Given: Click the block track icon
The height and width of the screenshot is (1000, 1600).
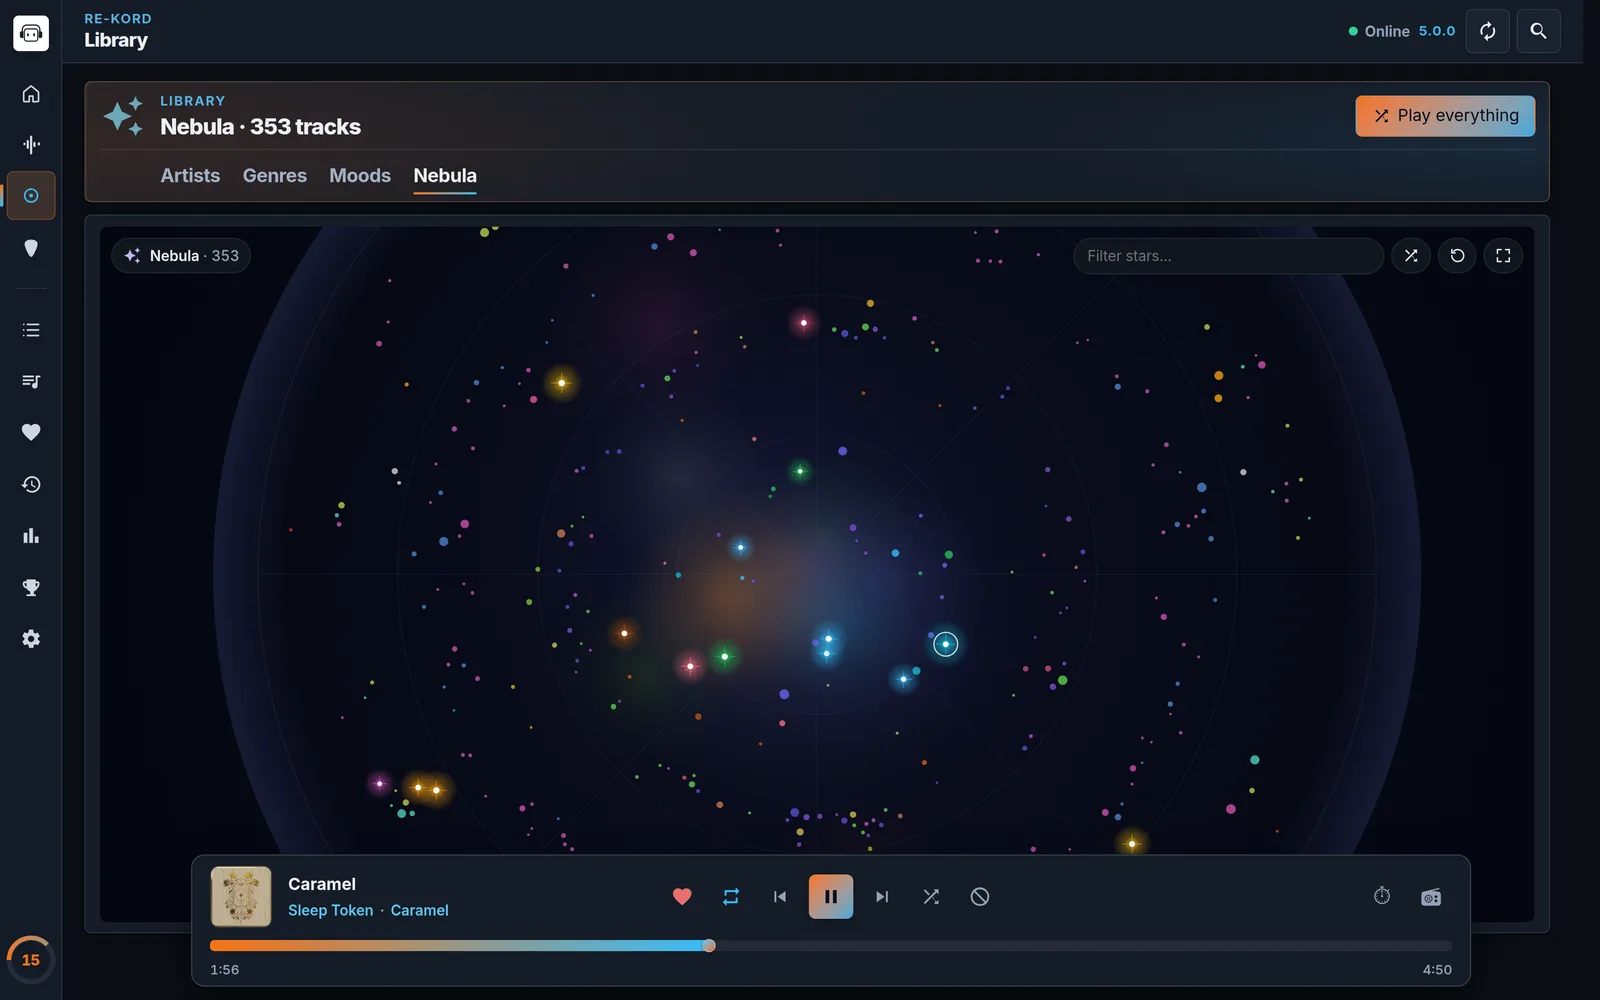Looking at the screenshot, I should tap(980, 897).
